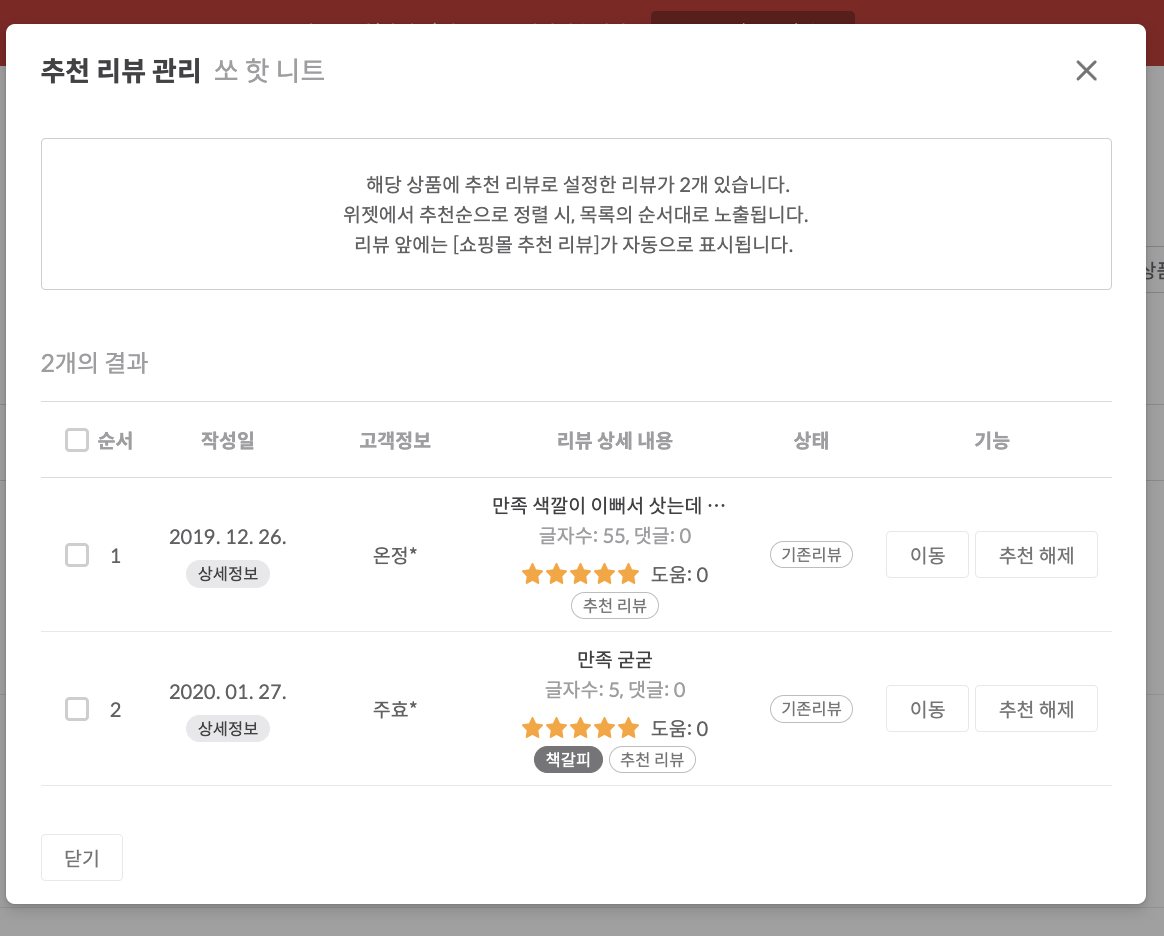Click 추천 리뷰 tag on second review
The width and height of the screenshot is (1164, 936).
click(x=652, y=760)
